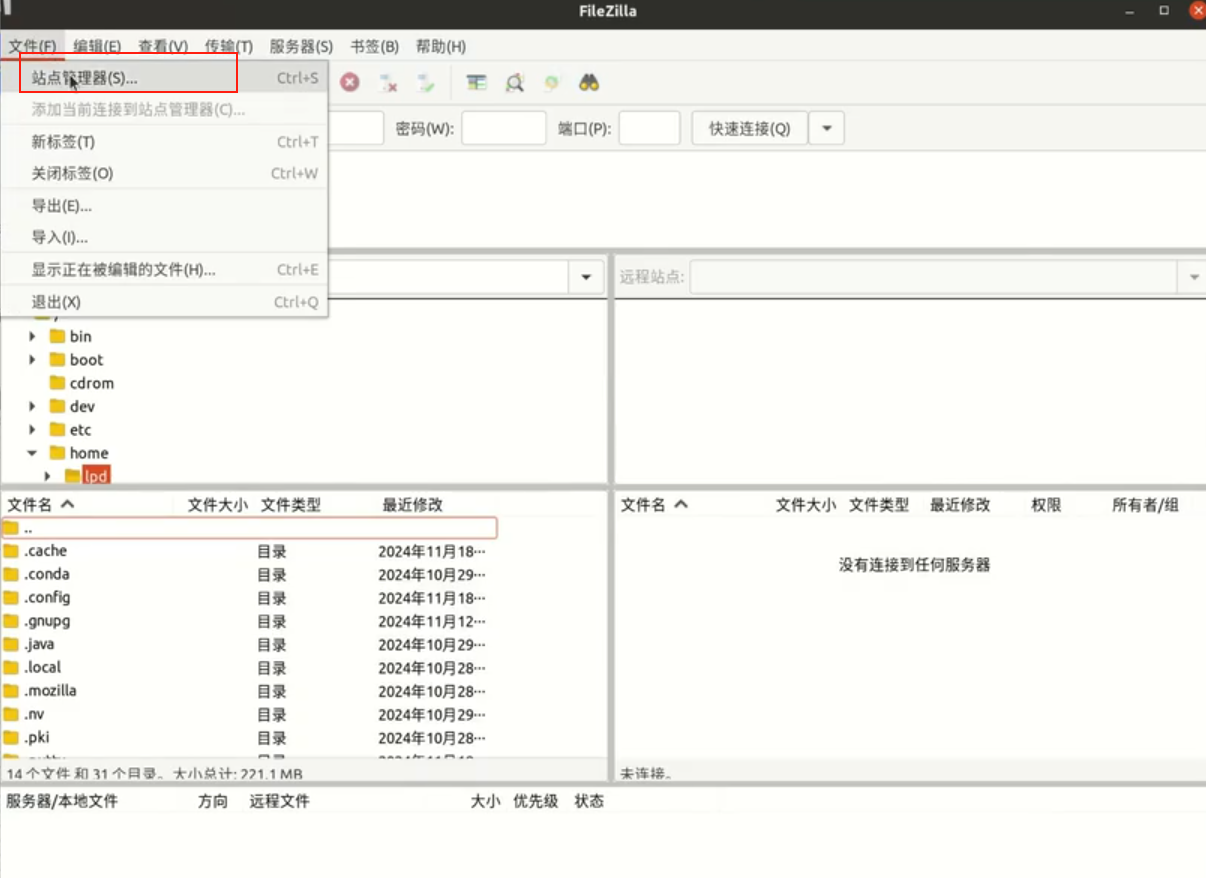Click the folder icon beside .mozilla
1206x878 pixels.
[11, 691]
